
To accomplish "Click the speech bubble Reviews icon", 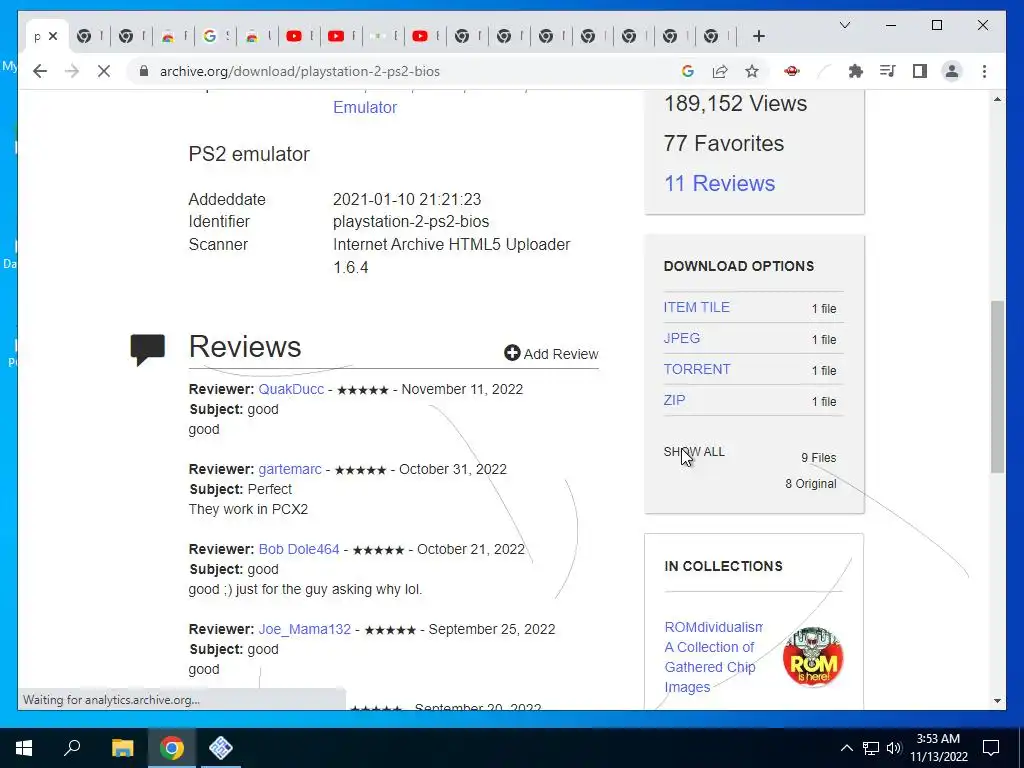I will 148,349.
